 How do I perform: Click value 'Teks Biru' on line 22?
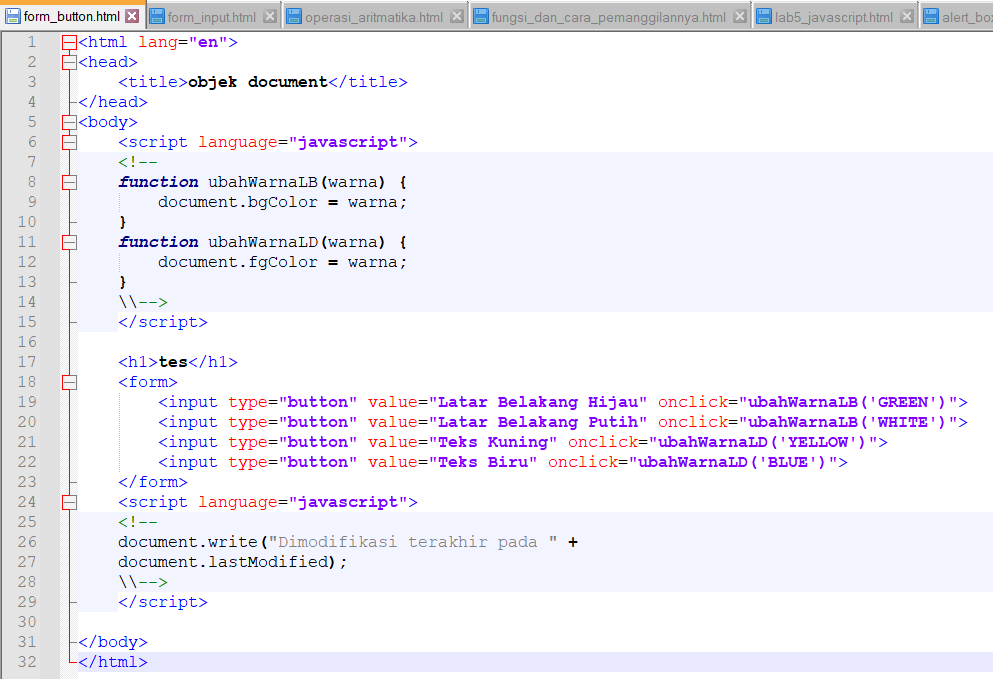pyautogui.click(x=483, y=462)
